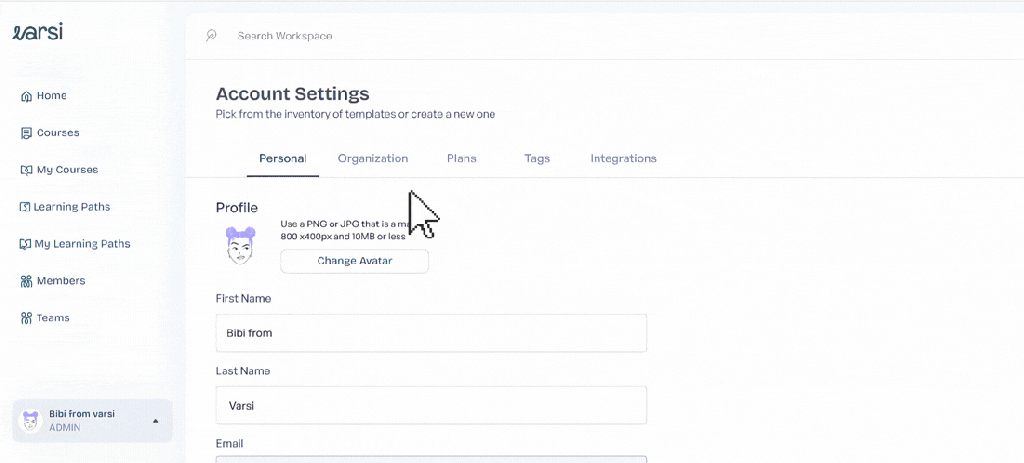Switch to the Organization tab
Image resolution: width=1024 pixels, height=463 pixels.
[x=373, y=159]
